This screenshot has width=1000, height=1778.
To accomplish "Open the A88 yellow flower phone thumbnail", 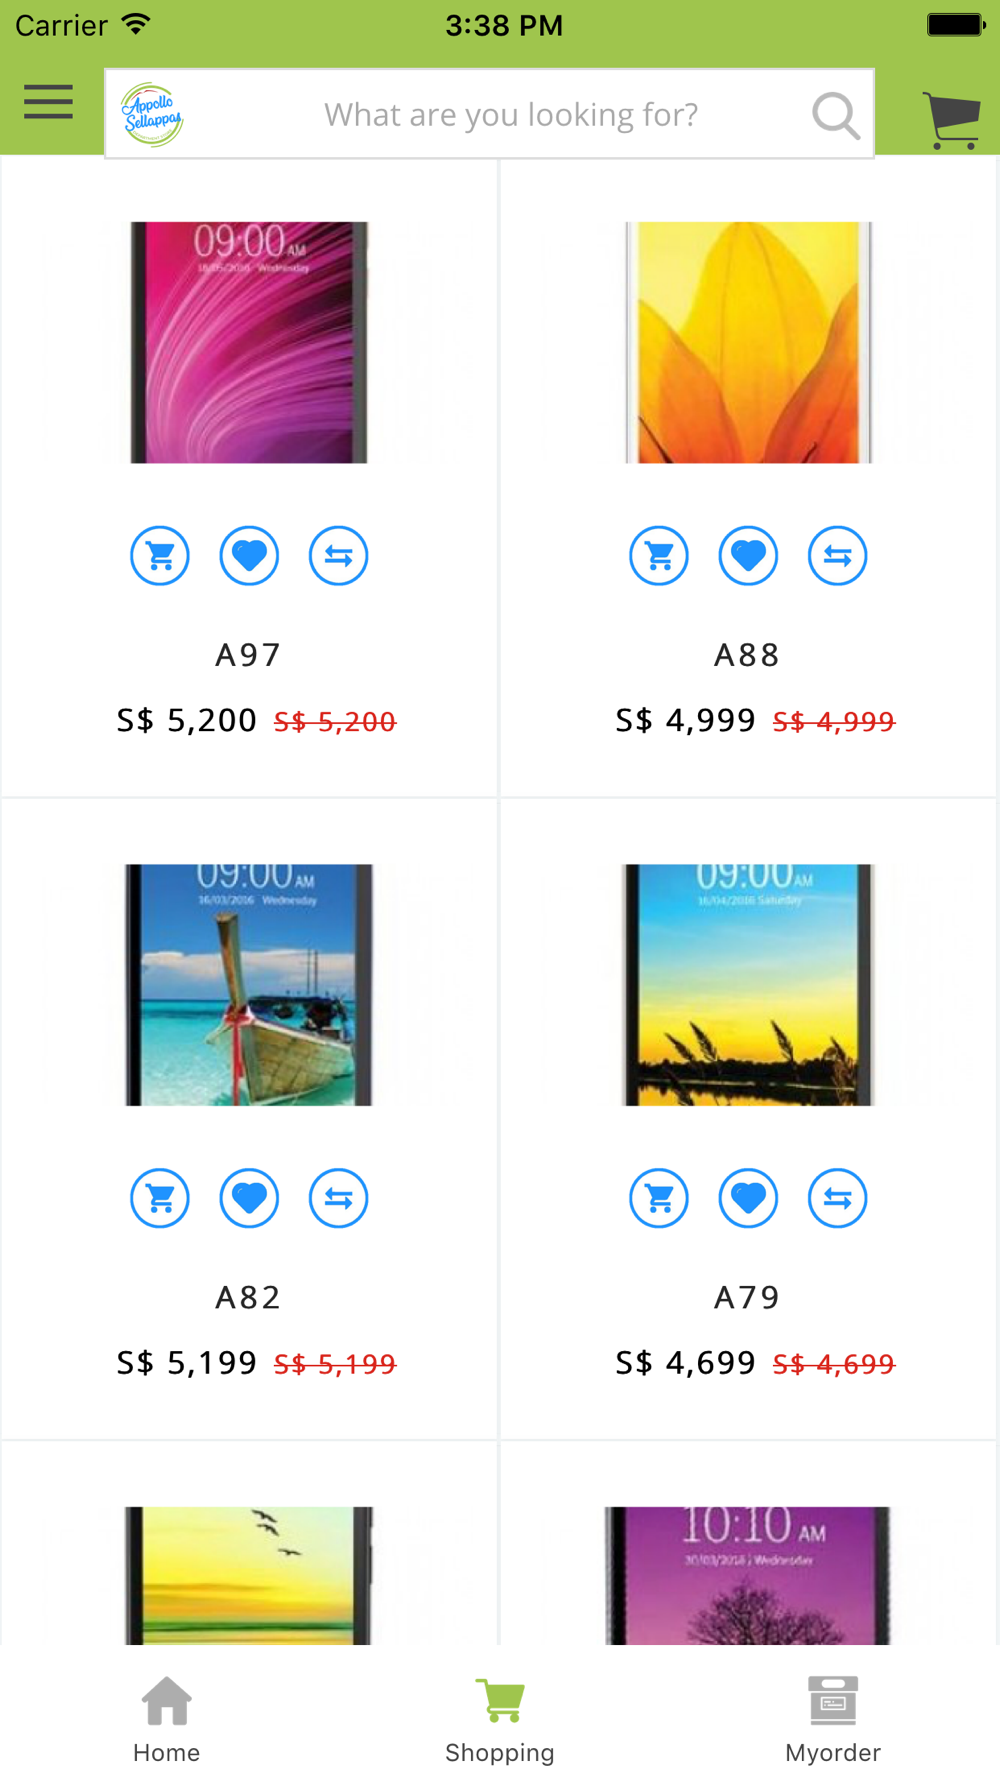I will click(x=748, y=342).
